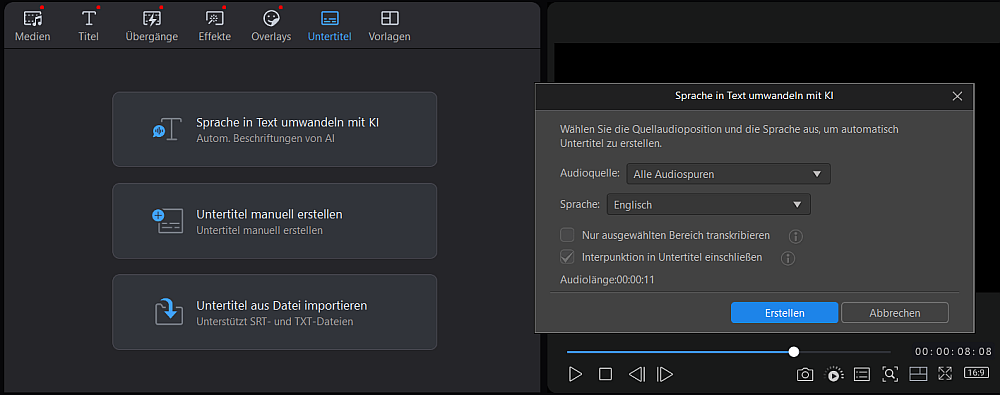Close the Sprache in Text umwandeln dialog
1000x395 pixels.
pyautogui.click(x=957, y=96)
